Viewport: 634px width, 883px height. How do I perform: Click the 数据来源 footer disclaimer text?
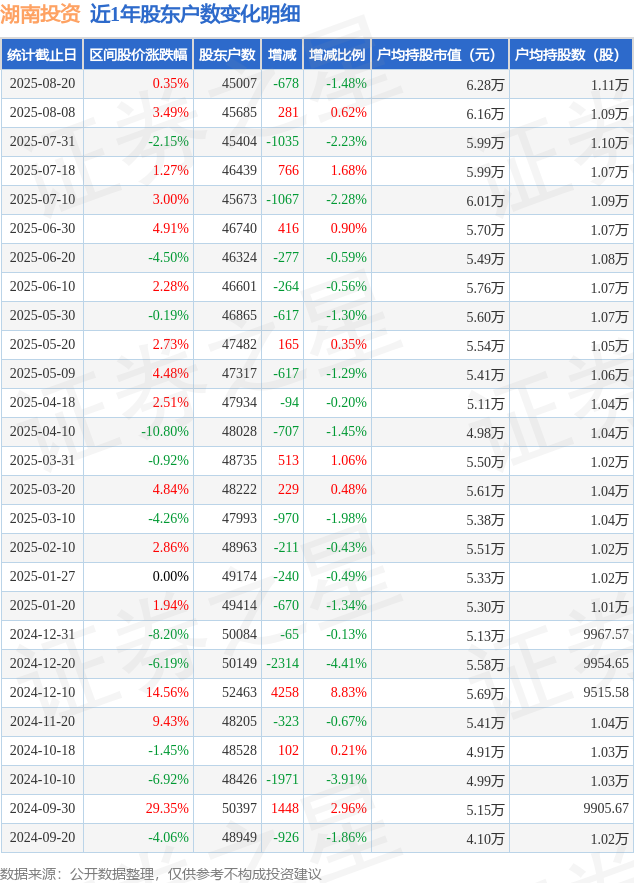click(x=161, y=873)
